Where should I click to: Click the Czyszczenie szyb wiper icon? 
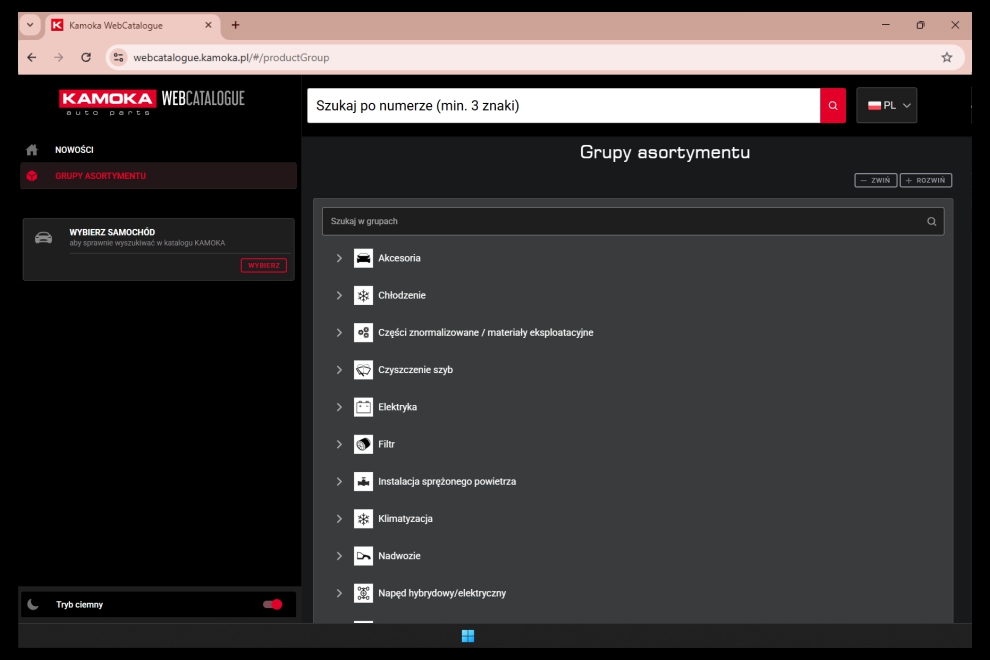coord(363,370)
